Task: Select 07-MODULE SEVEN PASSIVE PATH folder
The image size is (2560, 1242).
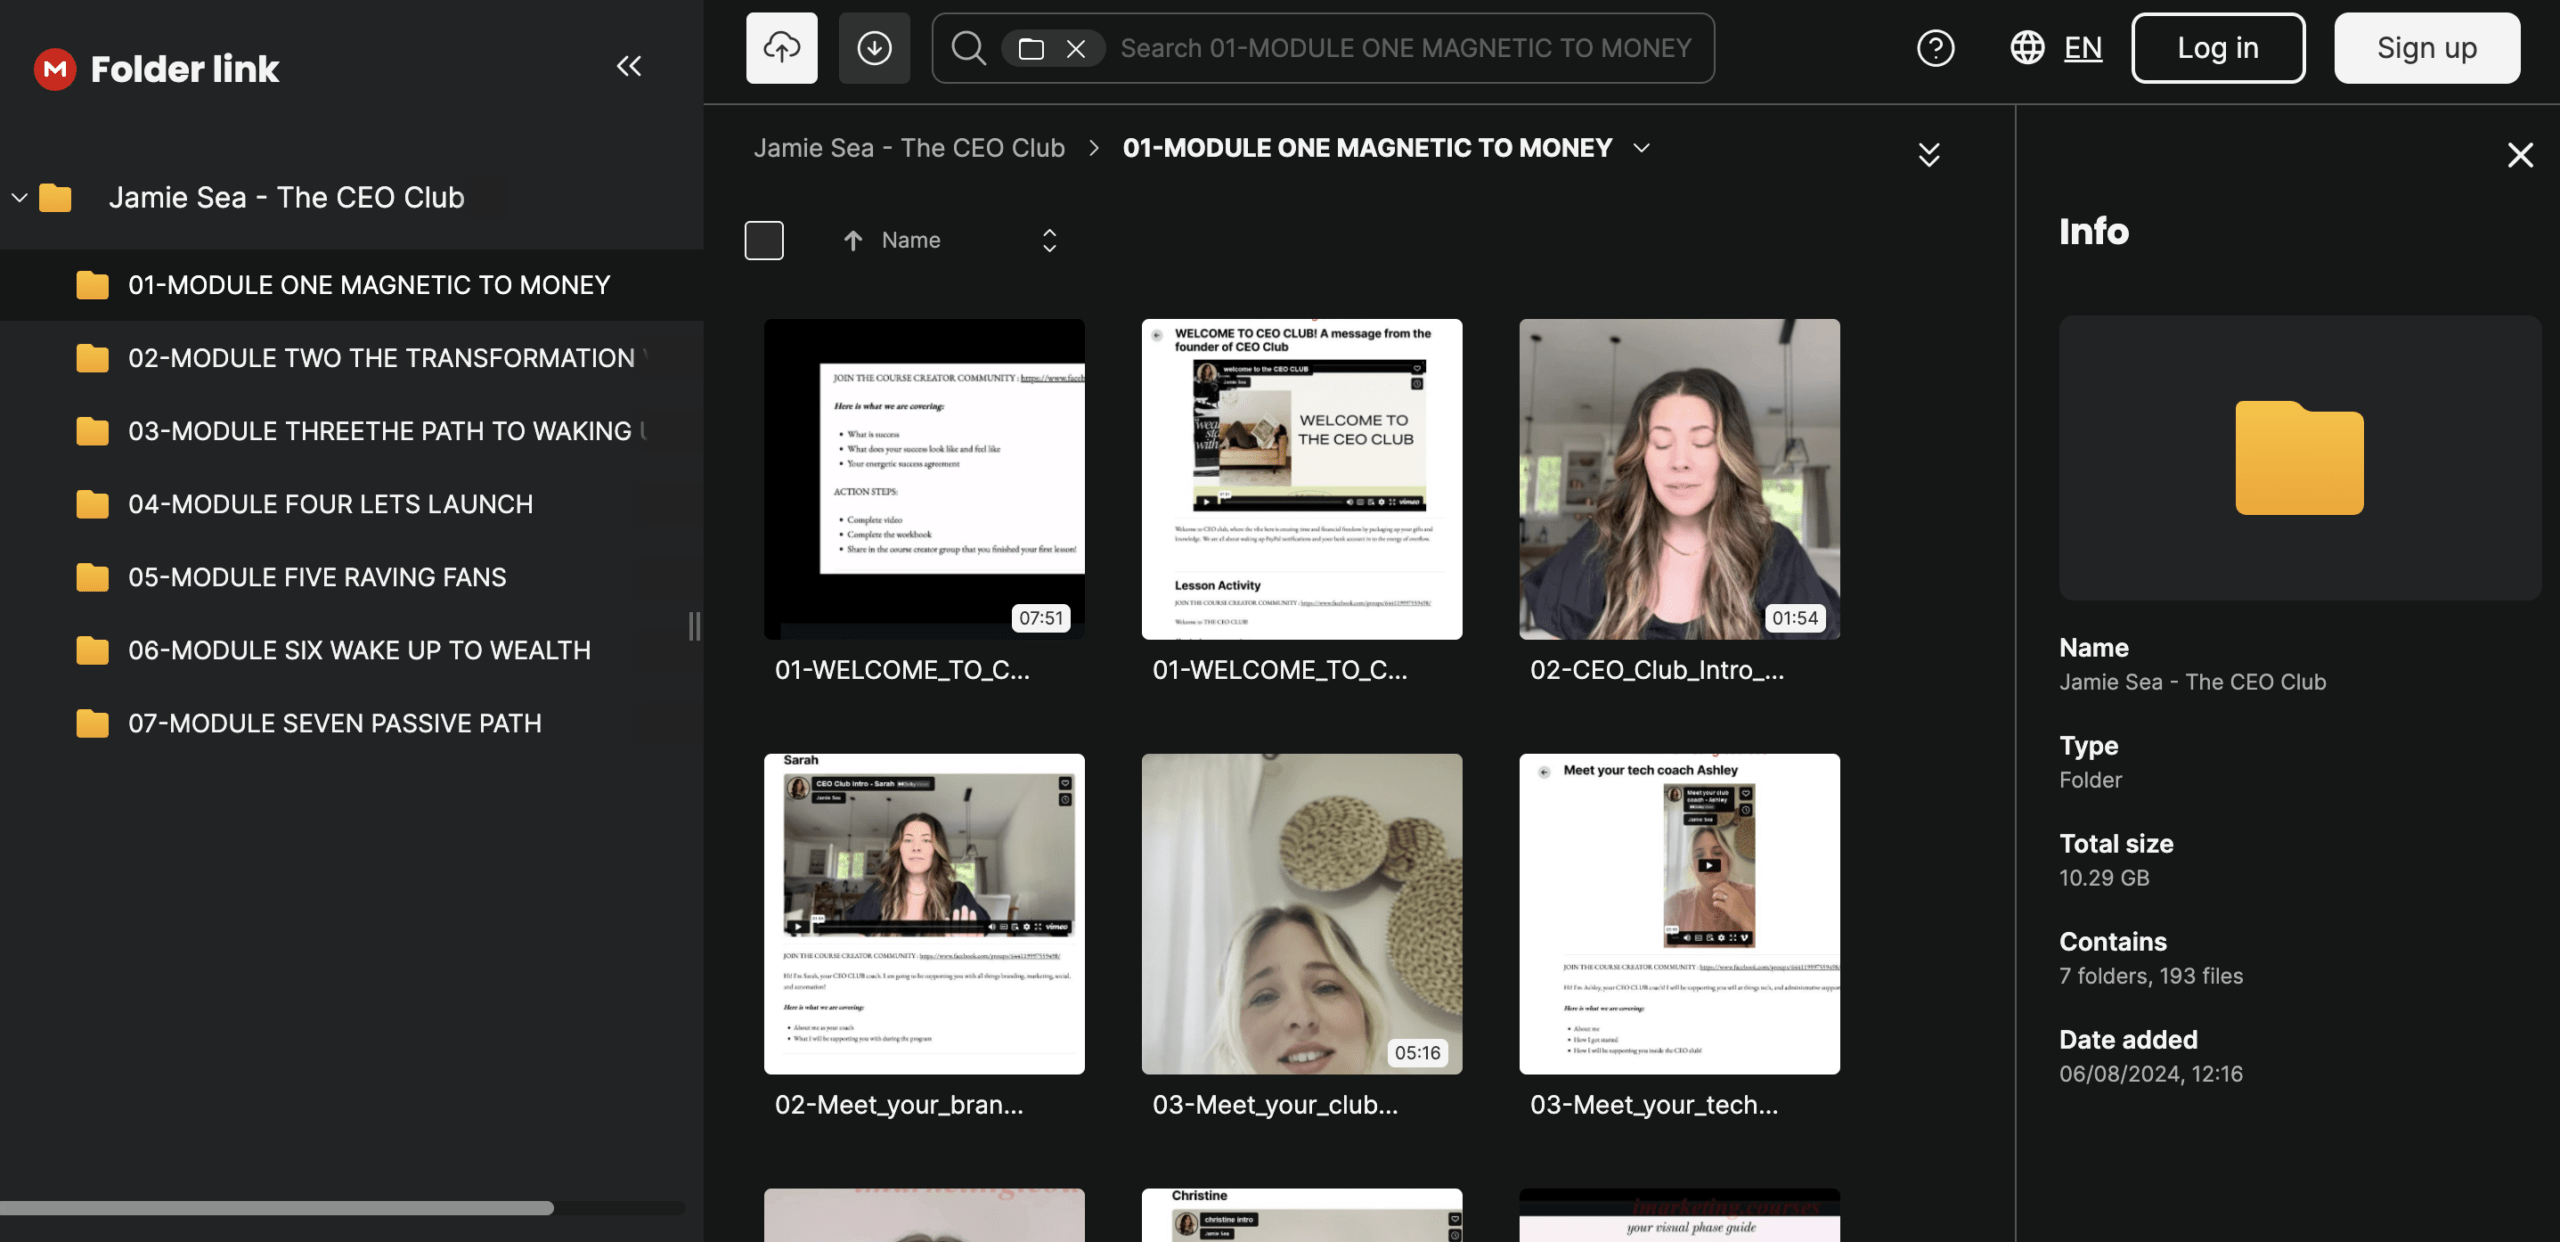Action: point(334,723)
